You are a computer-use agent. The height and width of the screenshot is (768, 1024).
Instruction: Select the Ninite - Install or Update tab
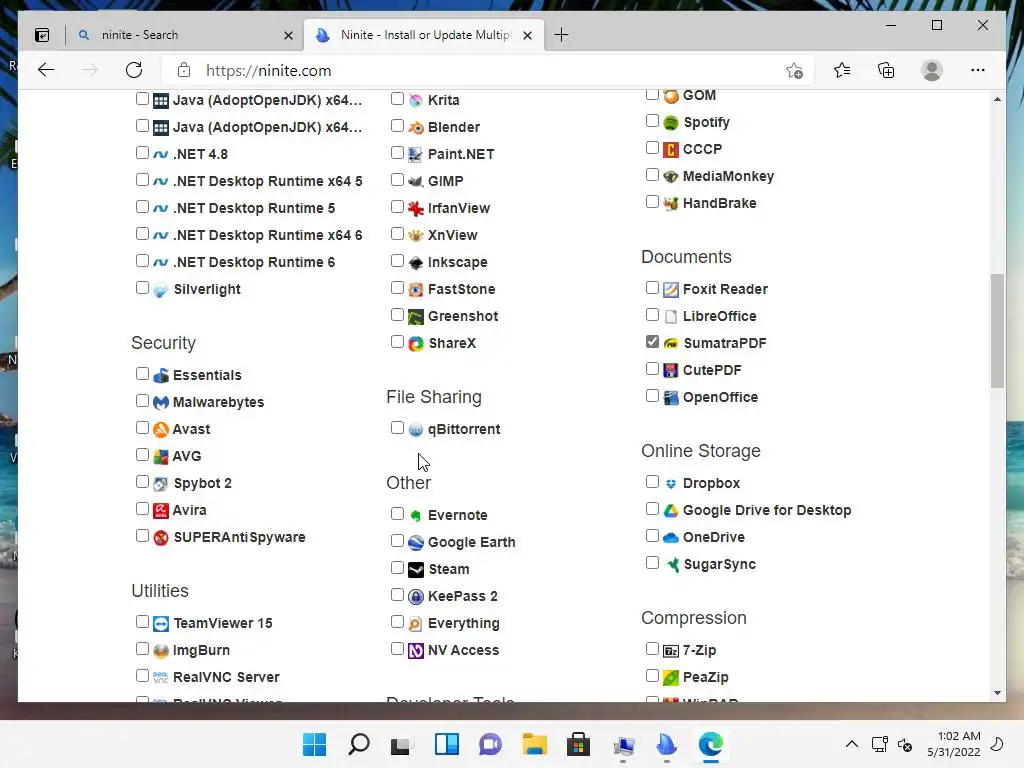click(423, 35)
